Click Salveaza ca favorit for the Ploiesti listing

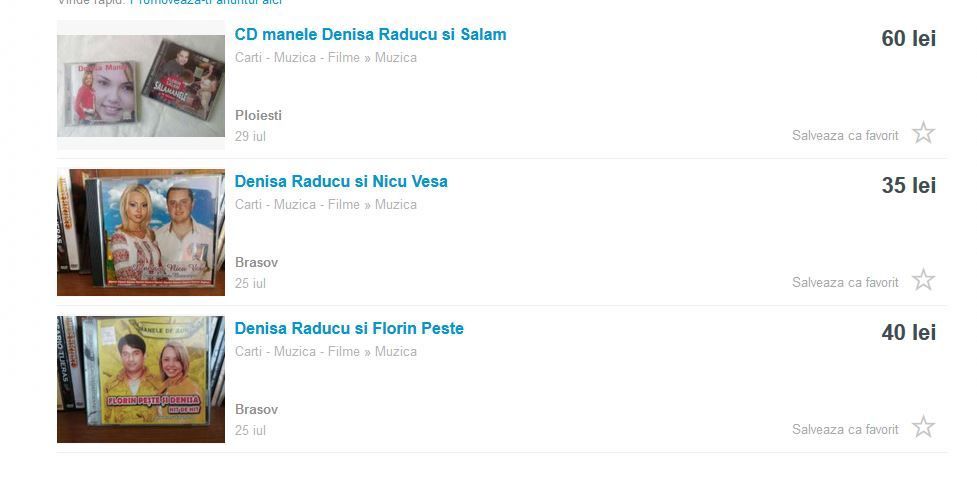pos(845,136)
